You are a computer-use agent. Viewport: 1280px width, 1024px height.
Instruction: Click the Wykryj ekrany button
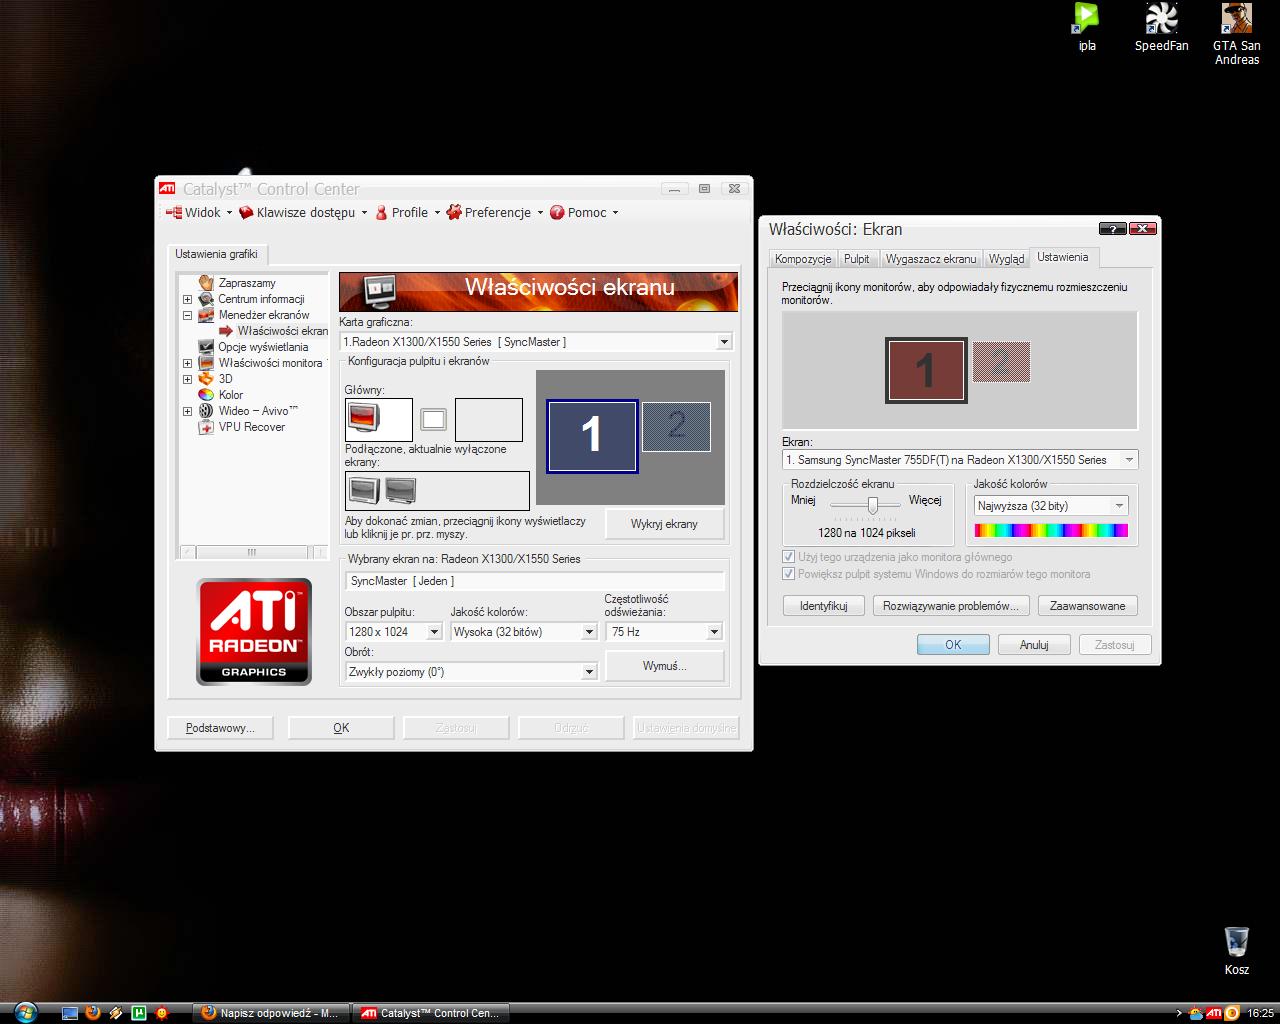pyautogui.click(x=664, y=524)
